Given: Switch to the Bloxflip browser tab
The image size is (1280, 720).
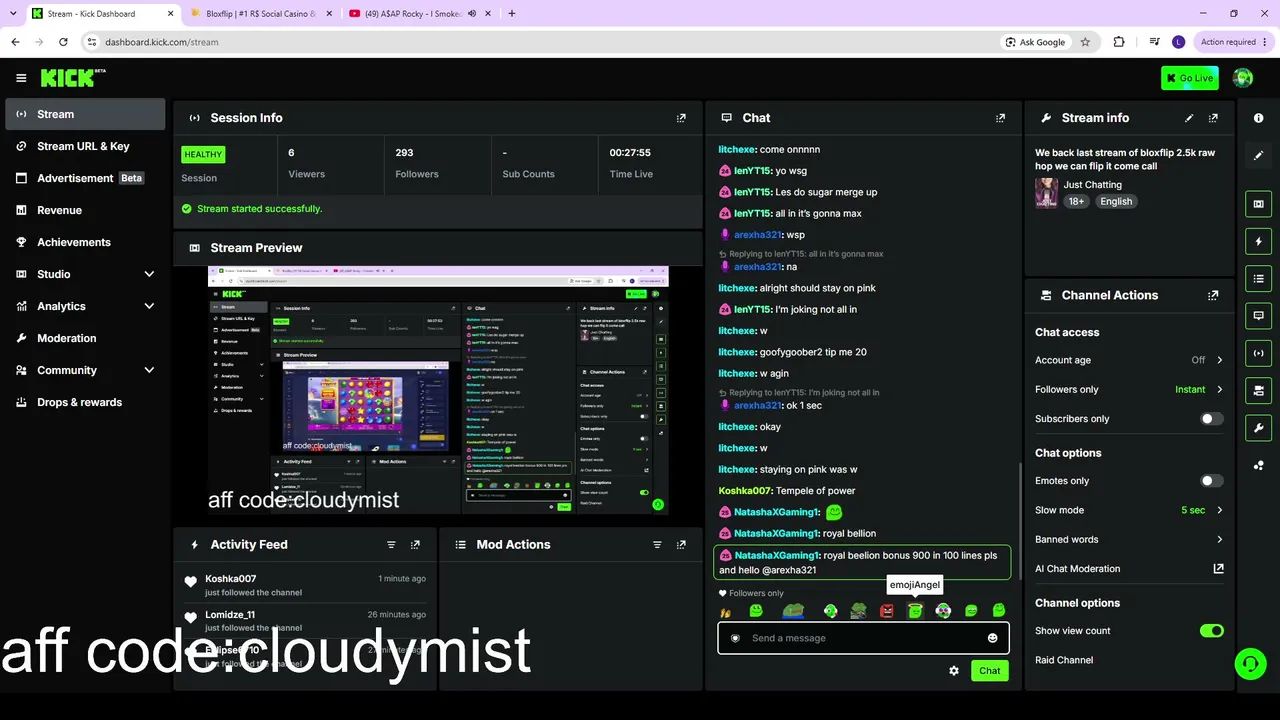Looking at the screenshot, I should (260, 13).
